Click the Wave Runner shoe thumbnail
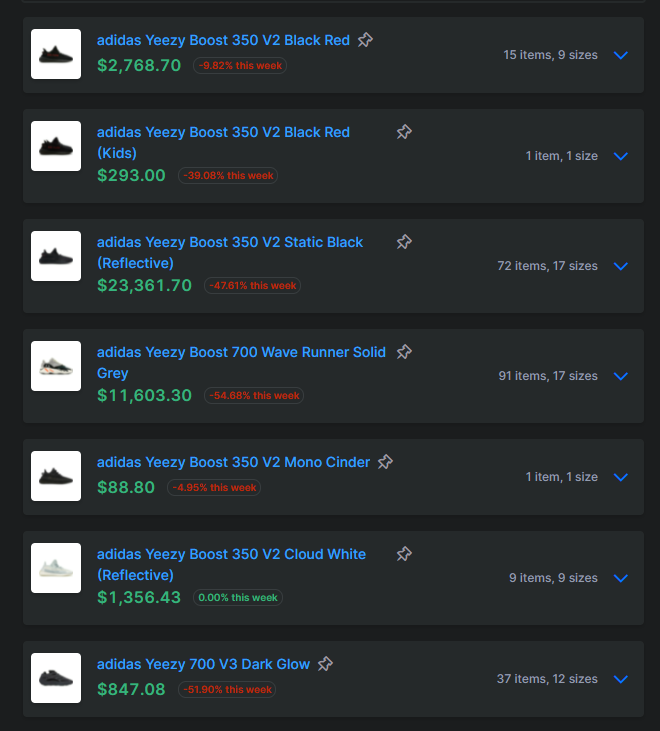This screenshot has width=660, height=731. pos(56,366)
